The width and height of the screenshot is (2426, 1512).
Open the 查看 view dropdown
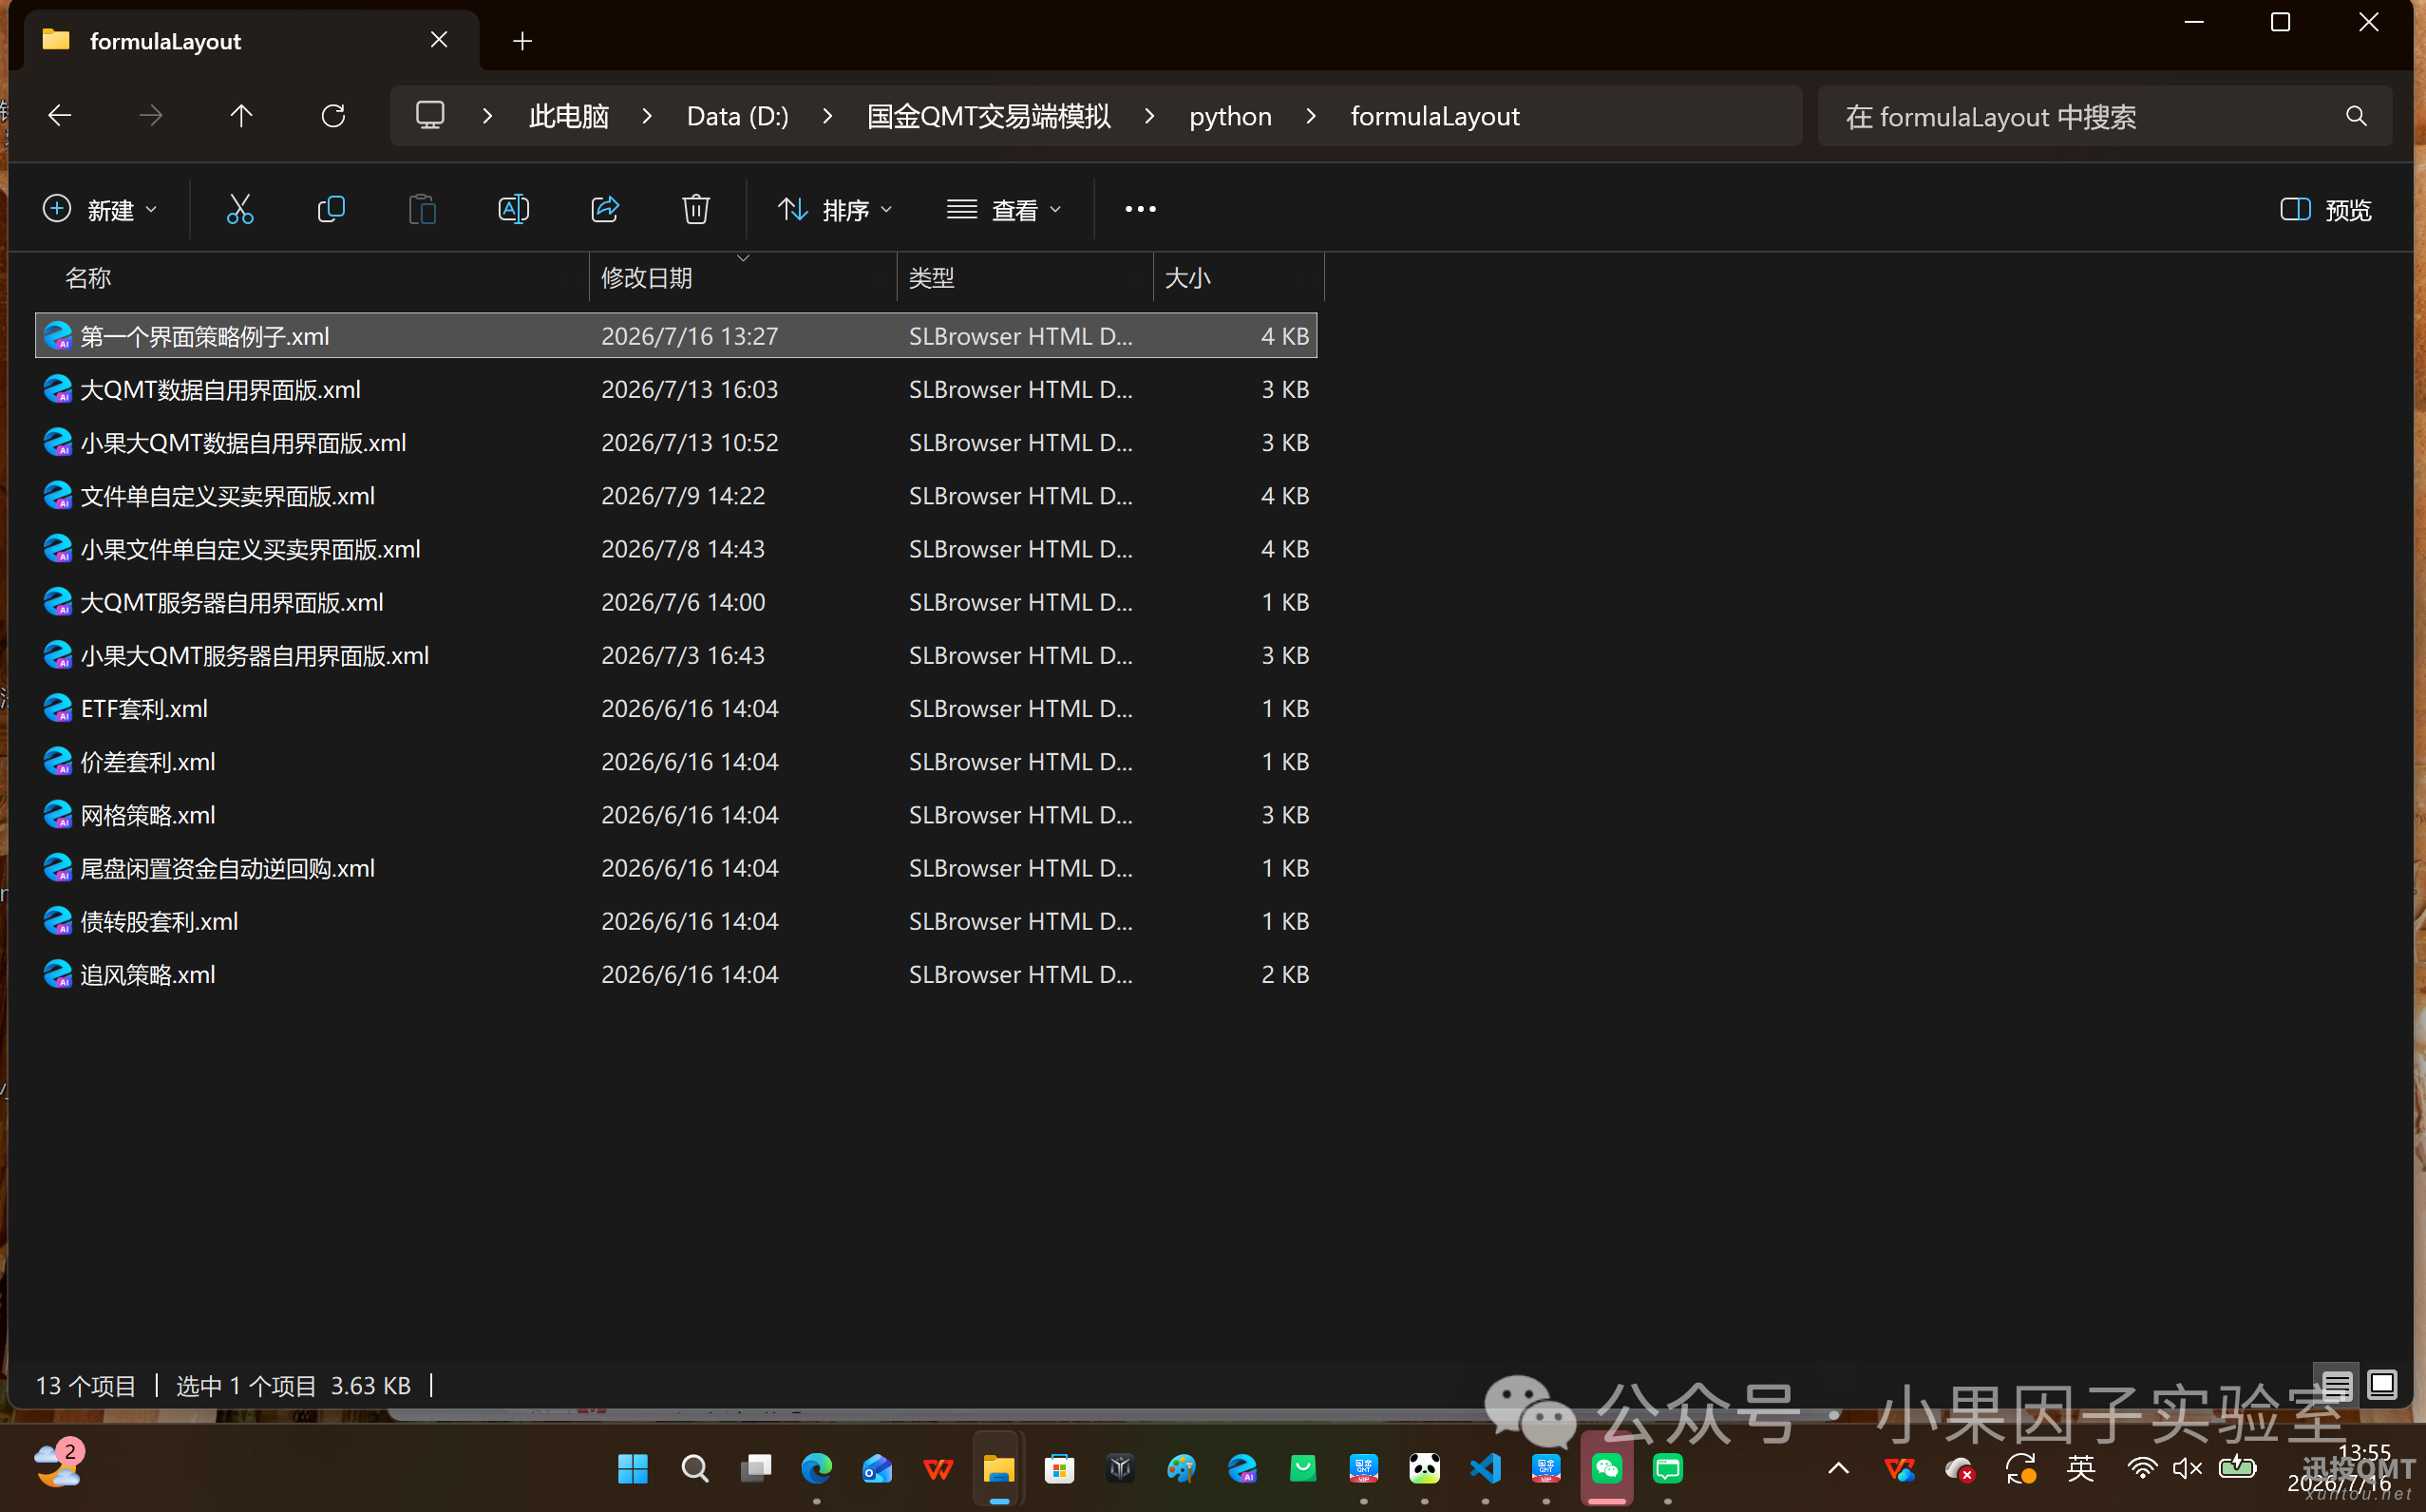tap(1004, 209)
